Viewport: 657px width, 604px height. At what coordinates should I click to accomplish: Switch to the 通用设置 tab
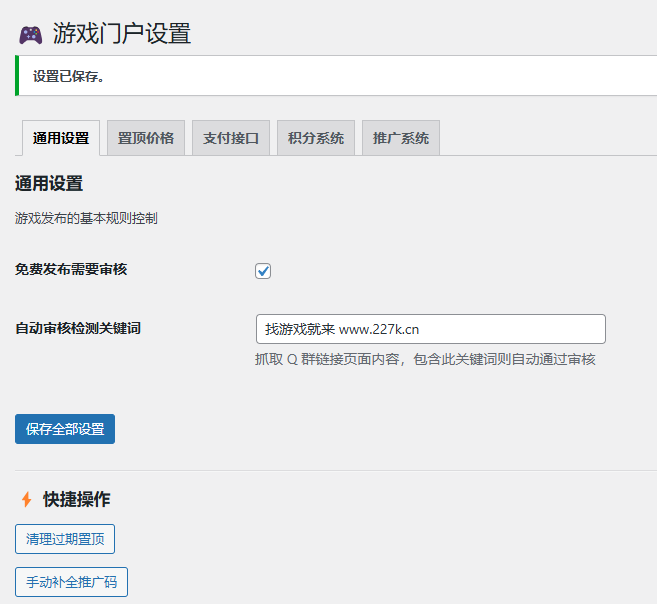click(x=61, y=138)
